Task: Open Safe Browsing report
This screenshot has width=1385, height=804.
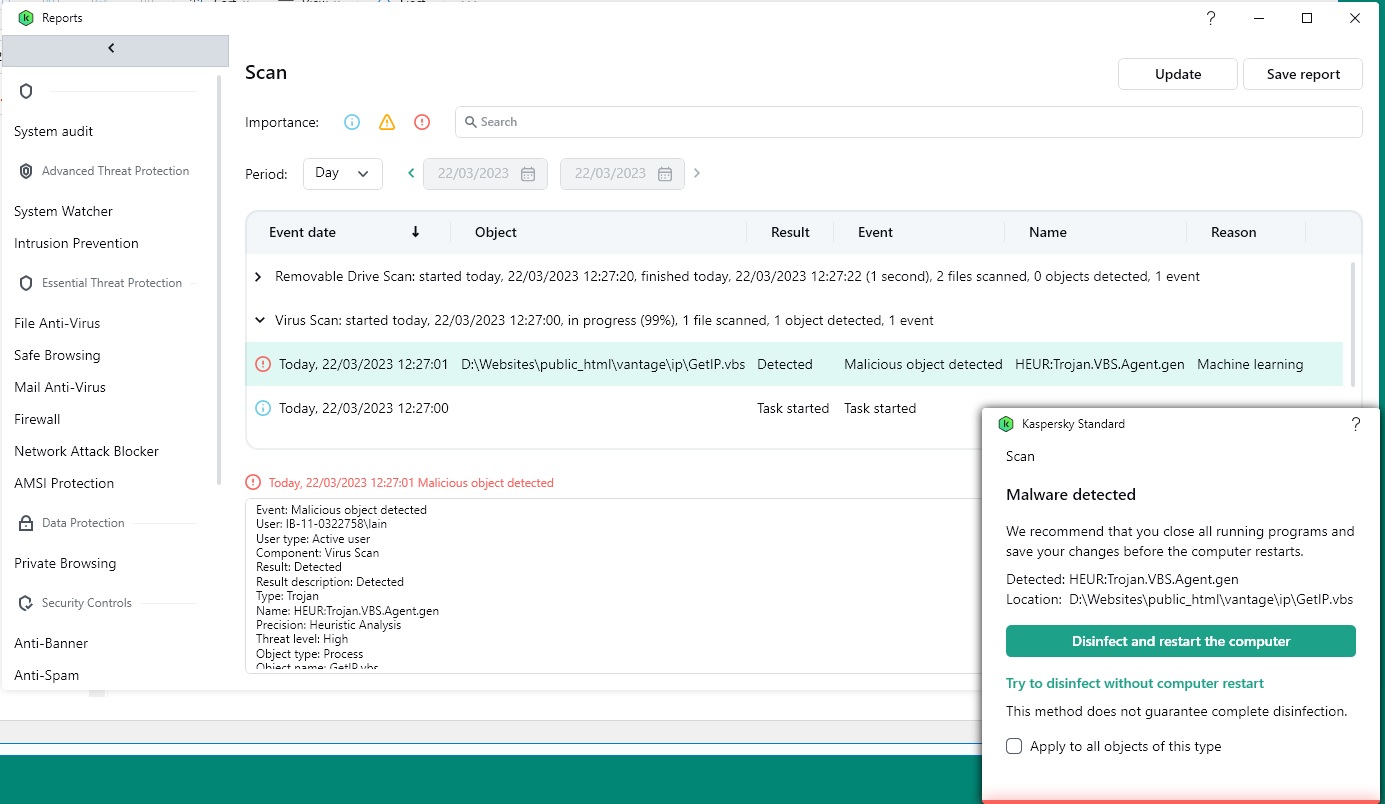Action: point(57,355)
